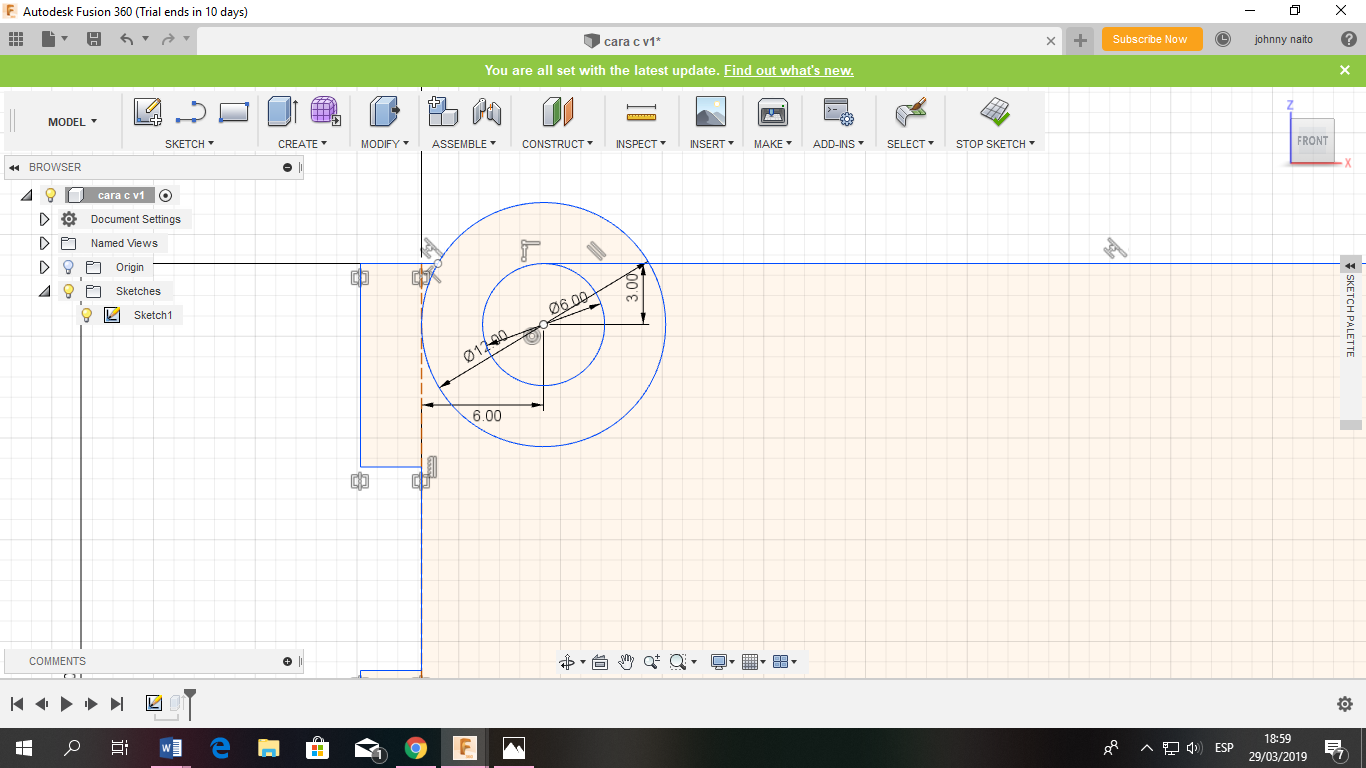Open the Scripts and Add-Ins icon
This screenshot has height=768, width=1366.
coord(837,111)
